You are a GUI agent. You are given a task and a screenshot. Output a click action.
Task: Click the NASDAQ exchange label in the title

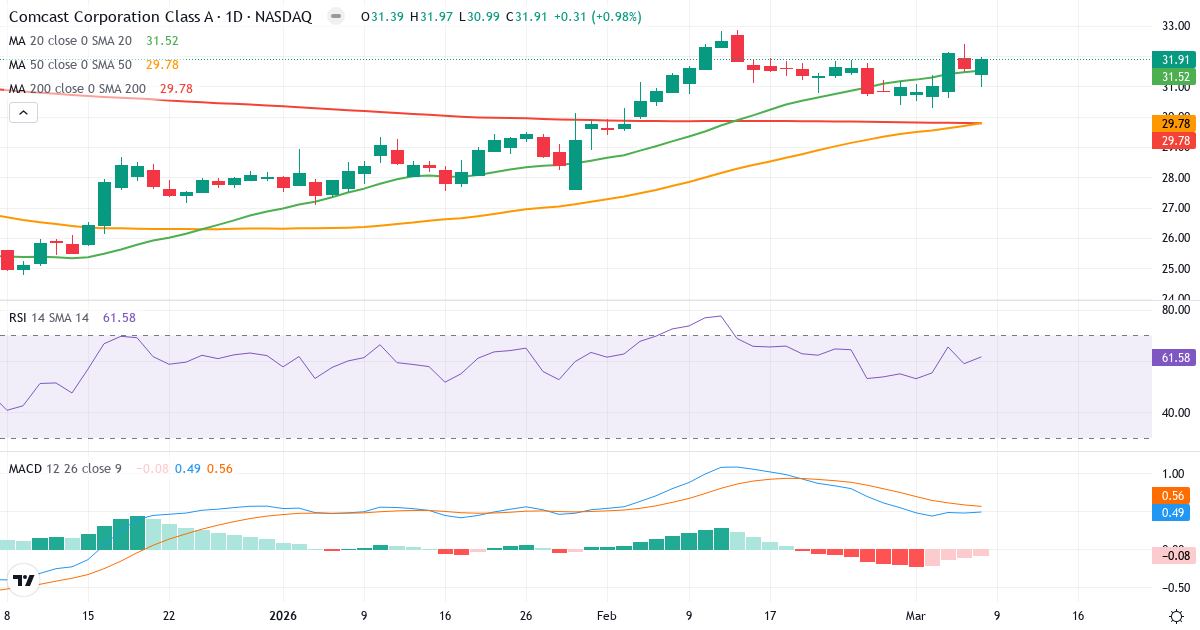coord(284,17)
